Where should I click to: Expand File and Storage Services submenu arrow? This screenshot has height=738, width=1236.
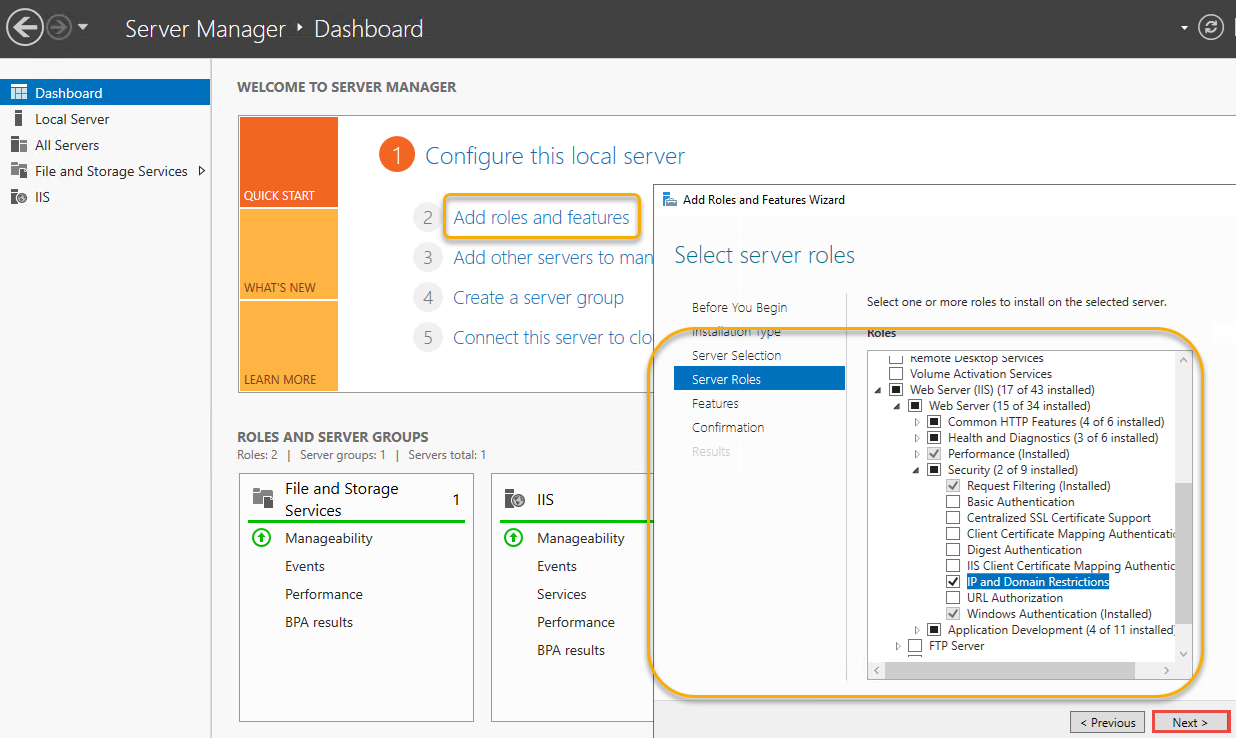pos(201,171)
